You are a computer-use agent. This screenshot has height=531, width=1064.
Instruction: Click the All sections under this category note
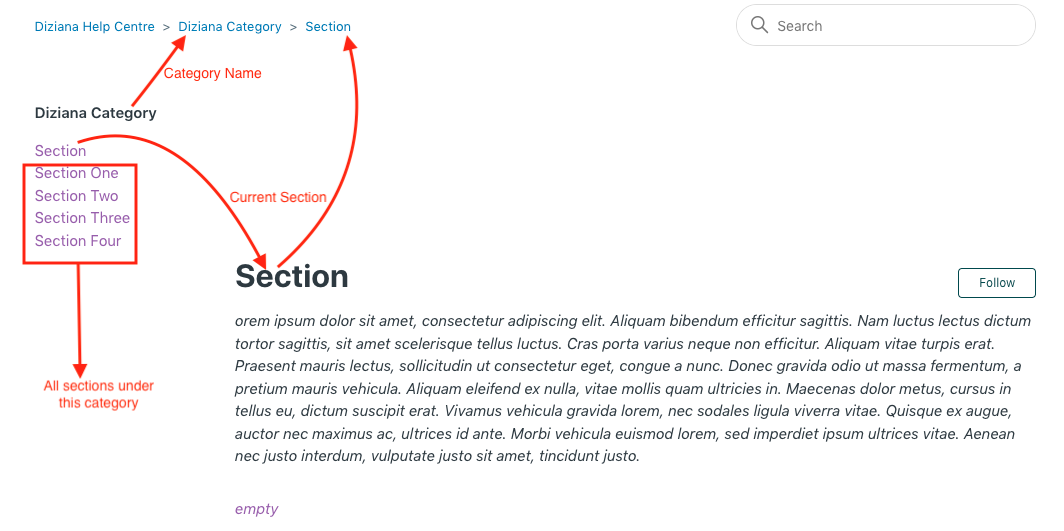98,394
